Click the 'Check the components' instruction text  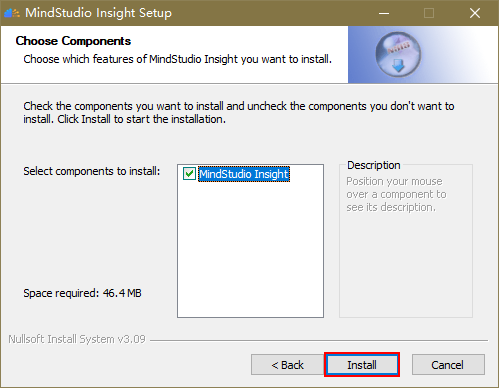pos(238,112)
